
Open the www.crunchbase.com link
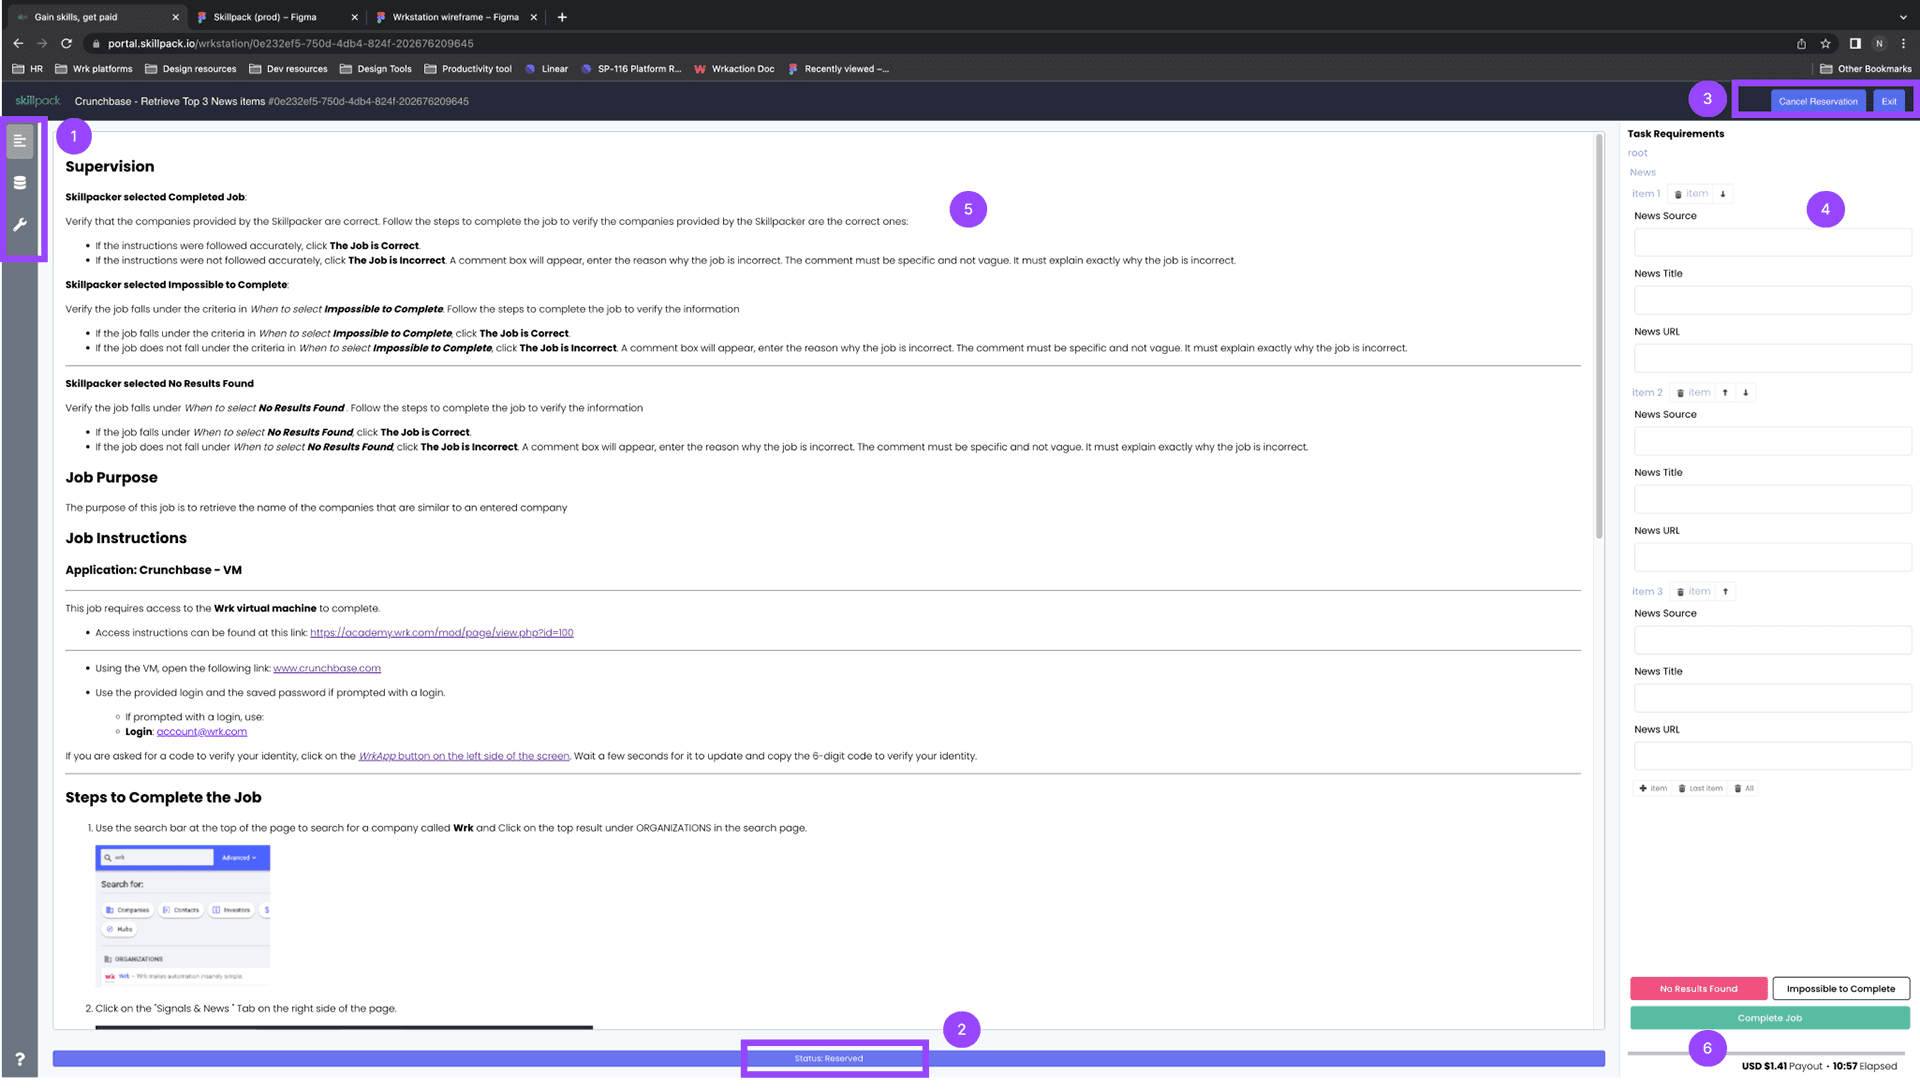click(x=327, y=669)
